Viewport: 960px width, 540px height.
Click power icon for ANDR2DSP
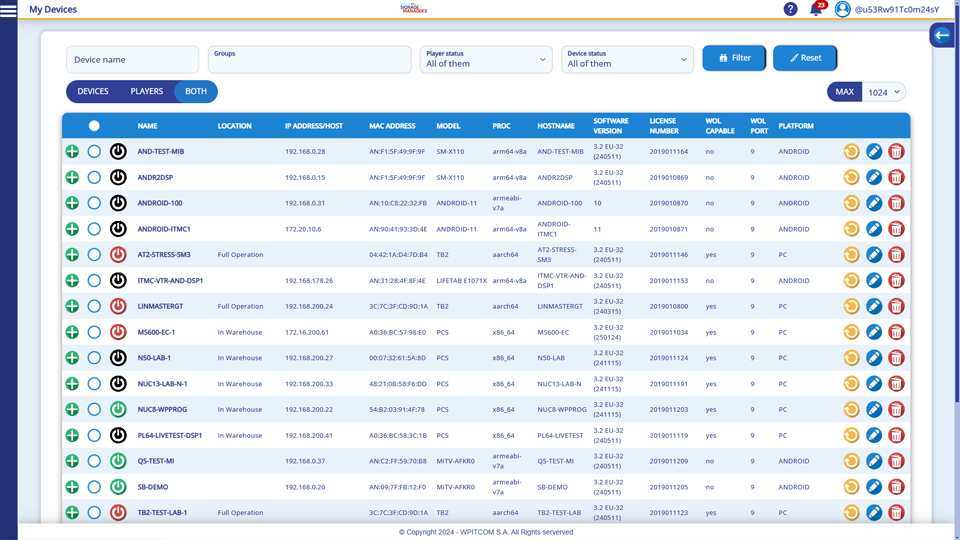point(118,178)
